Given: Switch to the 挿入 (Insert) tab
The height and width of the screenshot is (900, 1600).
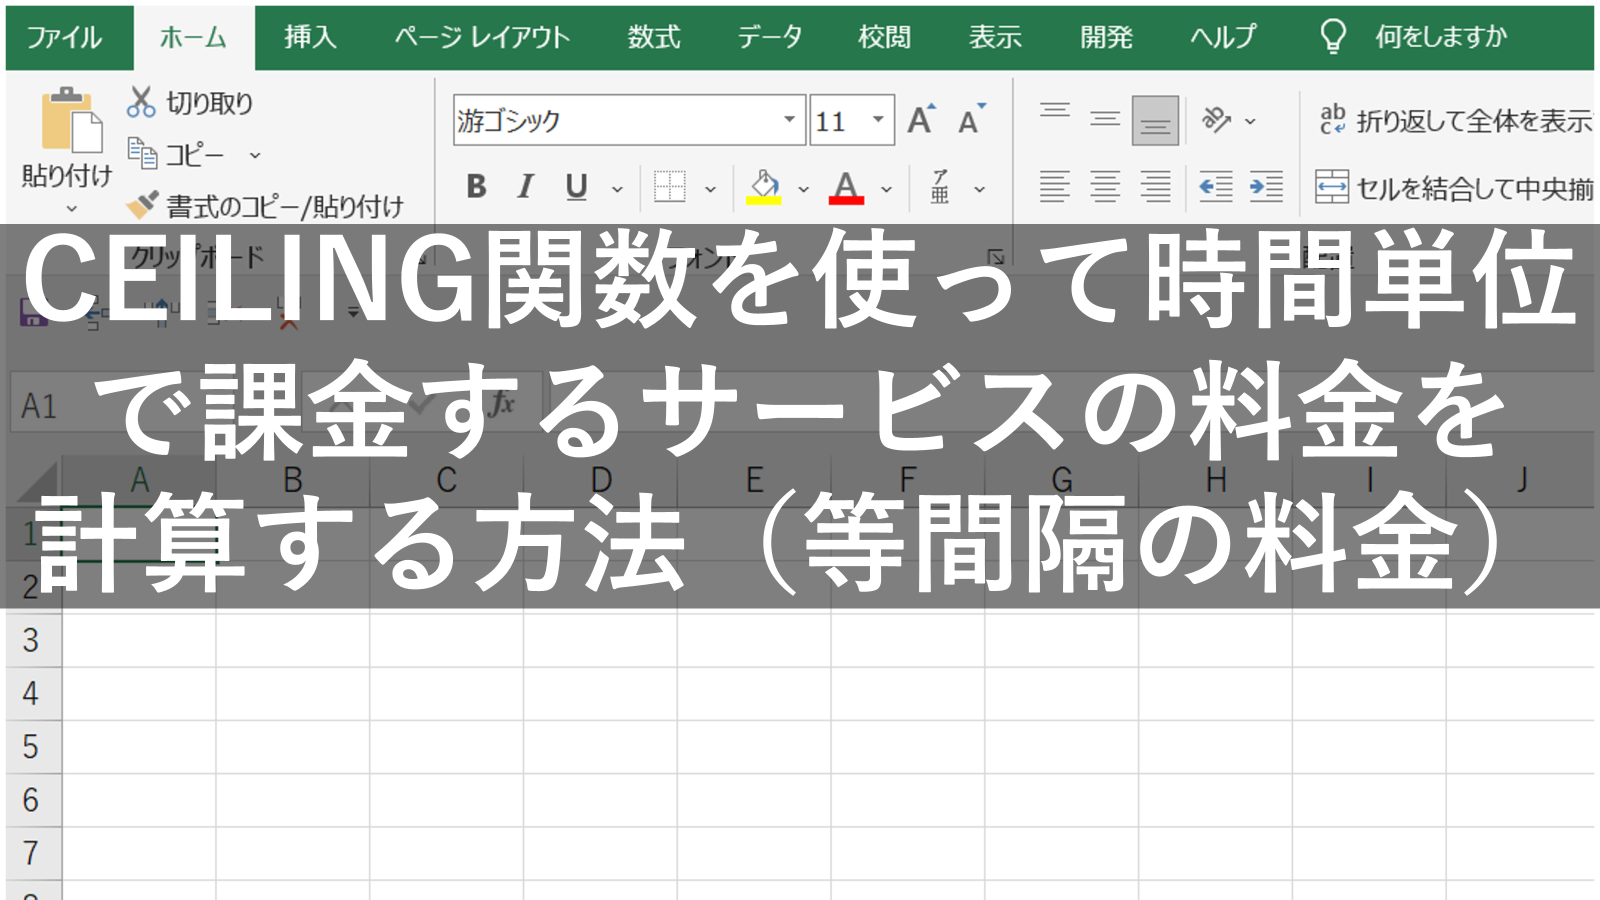Looking at the screenshot, I should point(310,38).
